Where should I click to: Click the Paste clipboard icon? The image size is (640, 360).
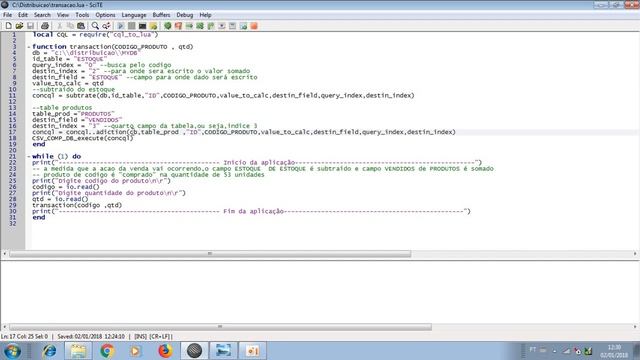tap(81, 26)
